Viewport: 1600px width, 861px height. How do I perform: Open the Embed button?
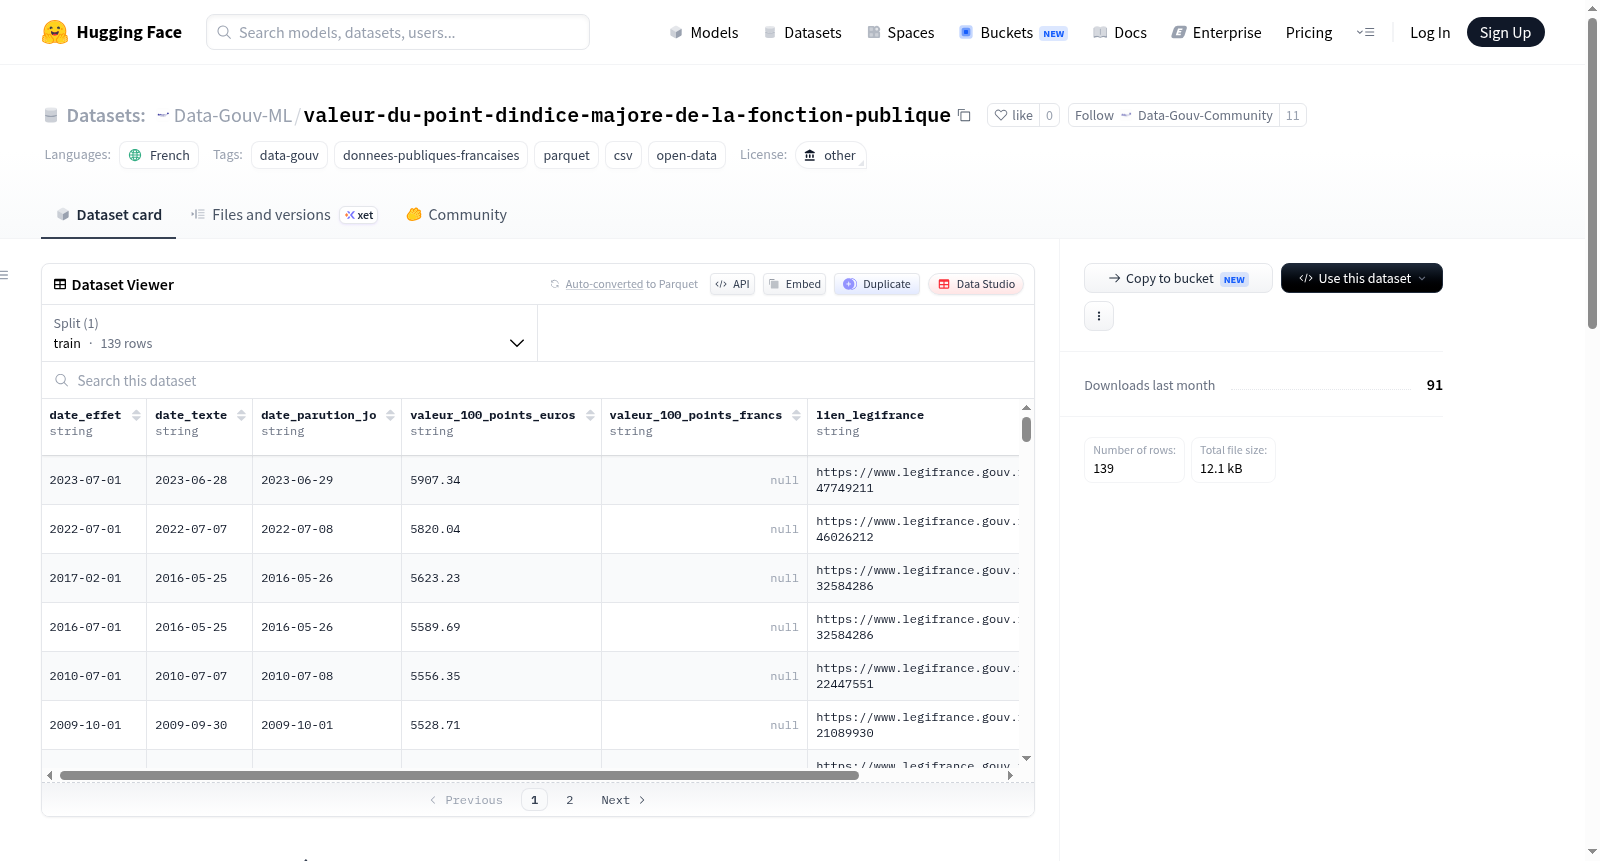click(794, 284)
